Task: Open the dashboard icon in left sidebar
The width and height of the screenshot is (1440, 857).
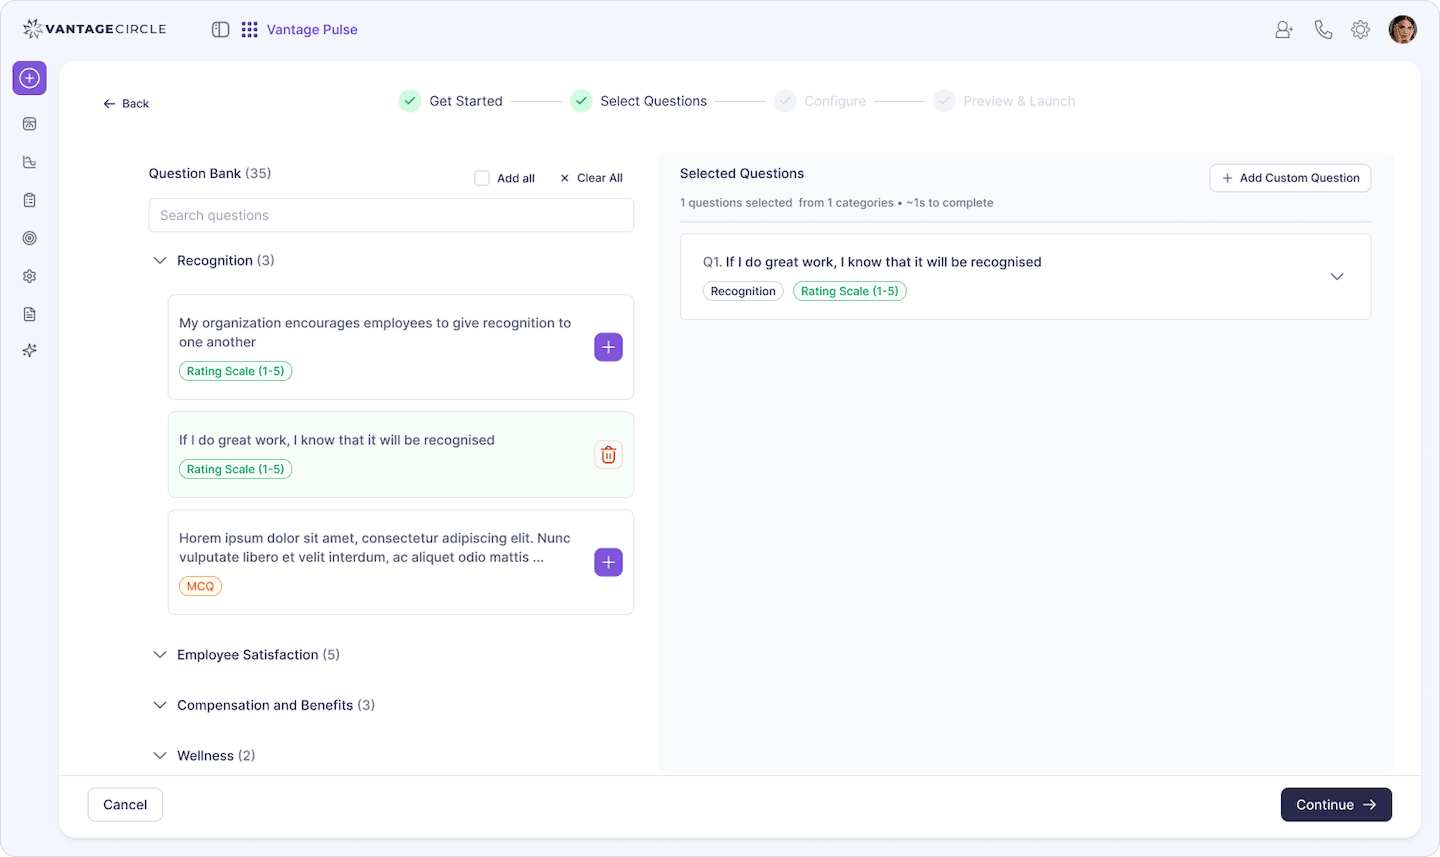Action: [29, 123]
